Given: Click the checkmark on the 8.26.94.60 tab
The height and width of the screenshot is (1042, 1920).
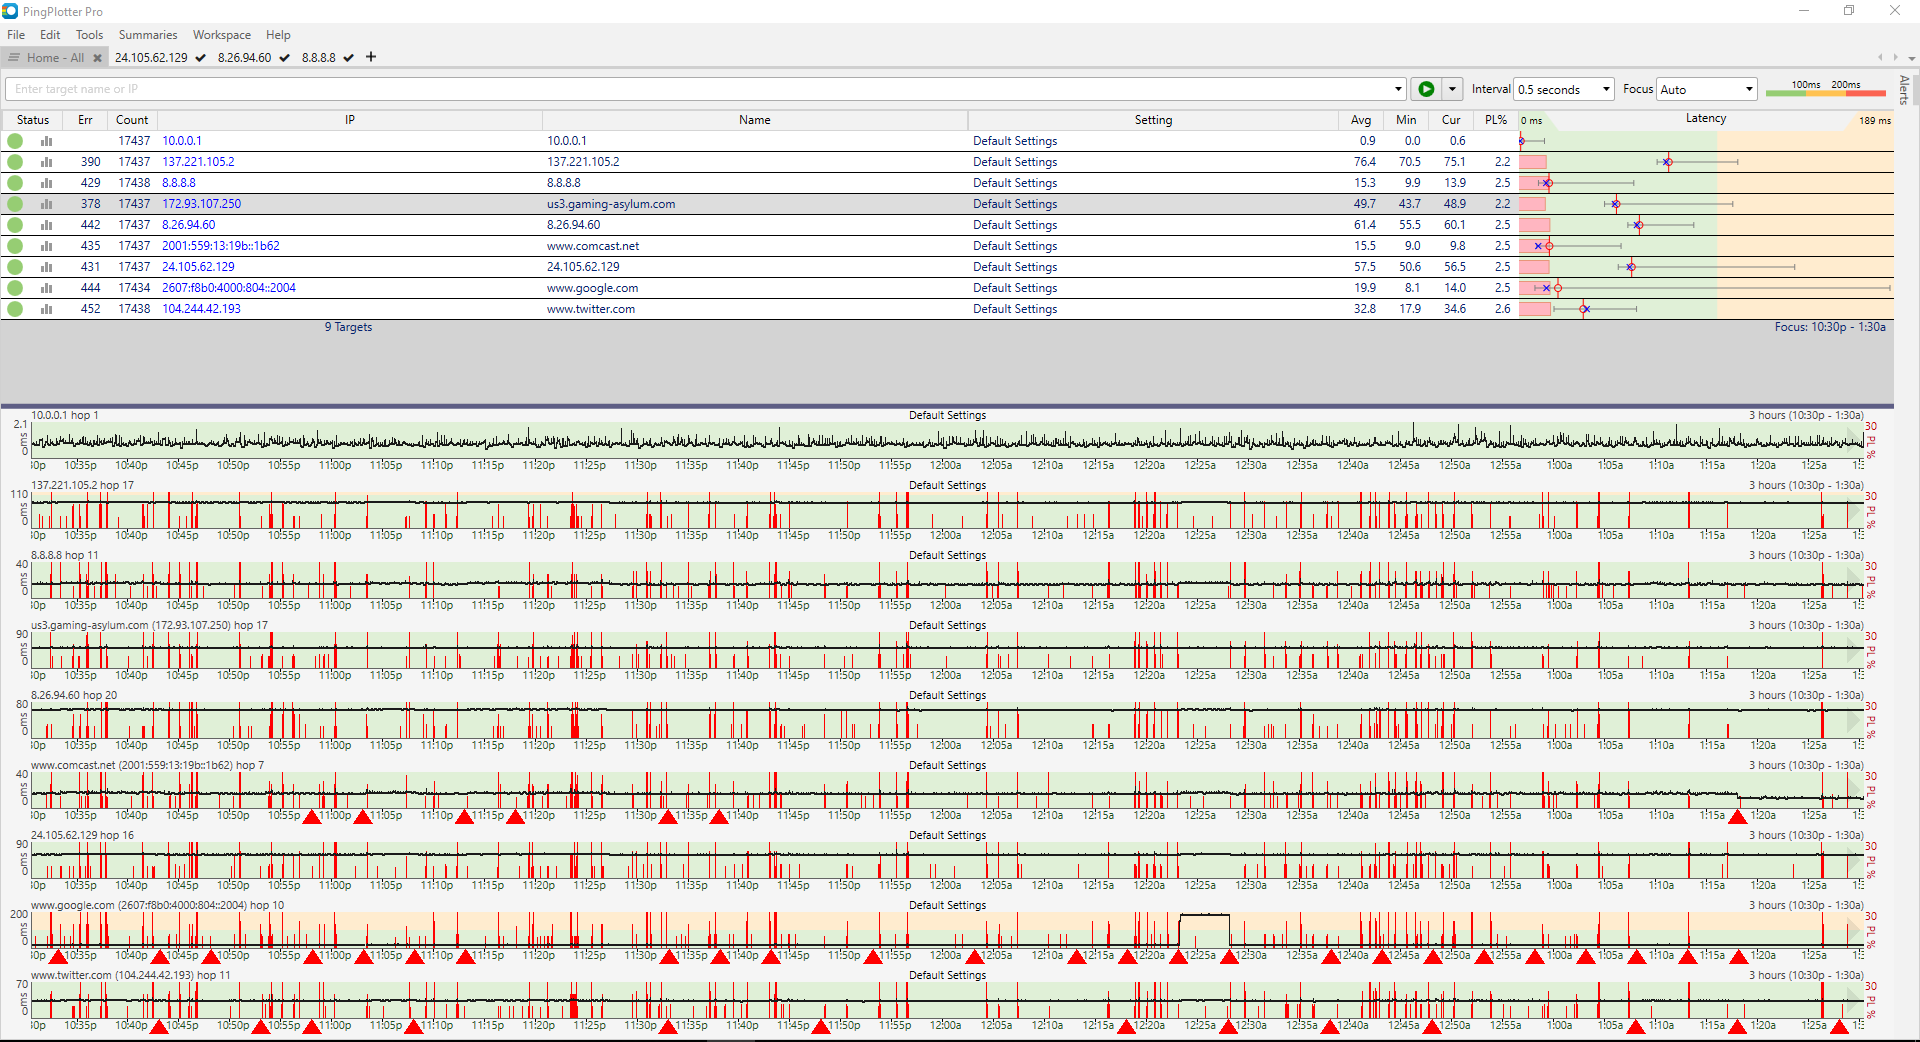Looking at the screenshot, I should click(284, 58).
